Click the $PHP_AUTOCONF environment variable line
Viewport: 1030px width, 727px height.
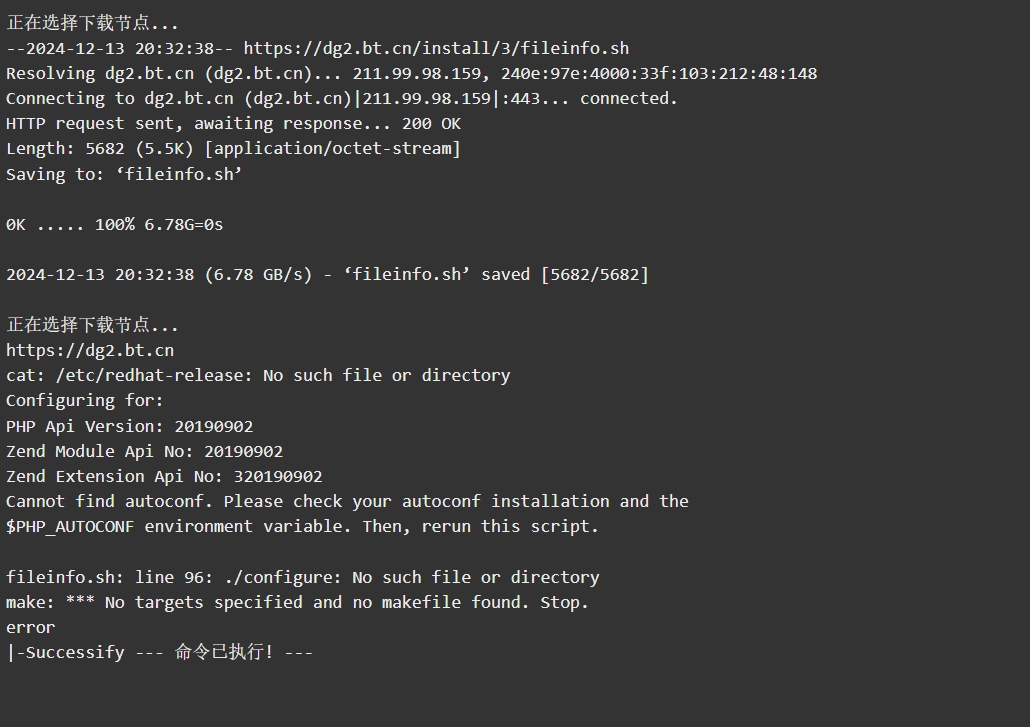(302, 527)
